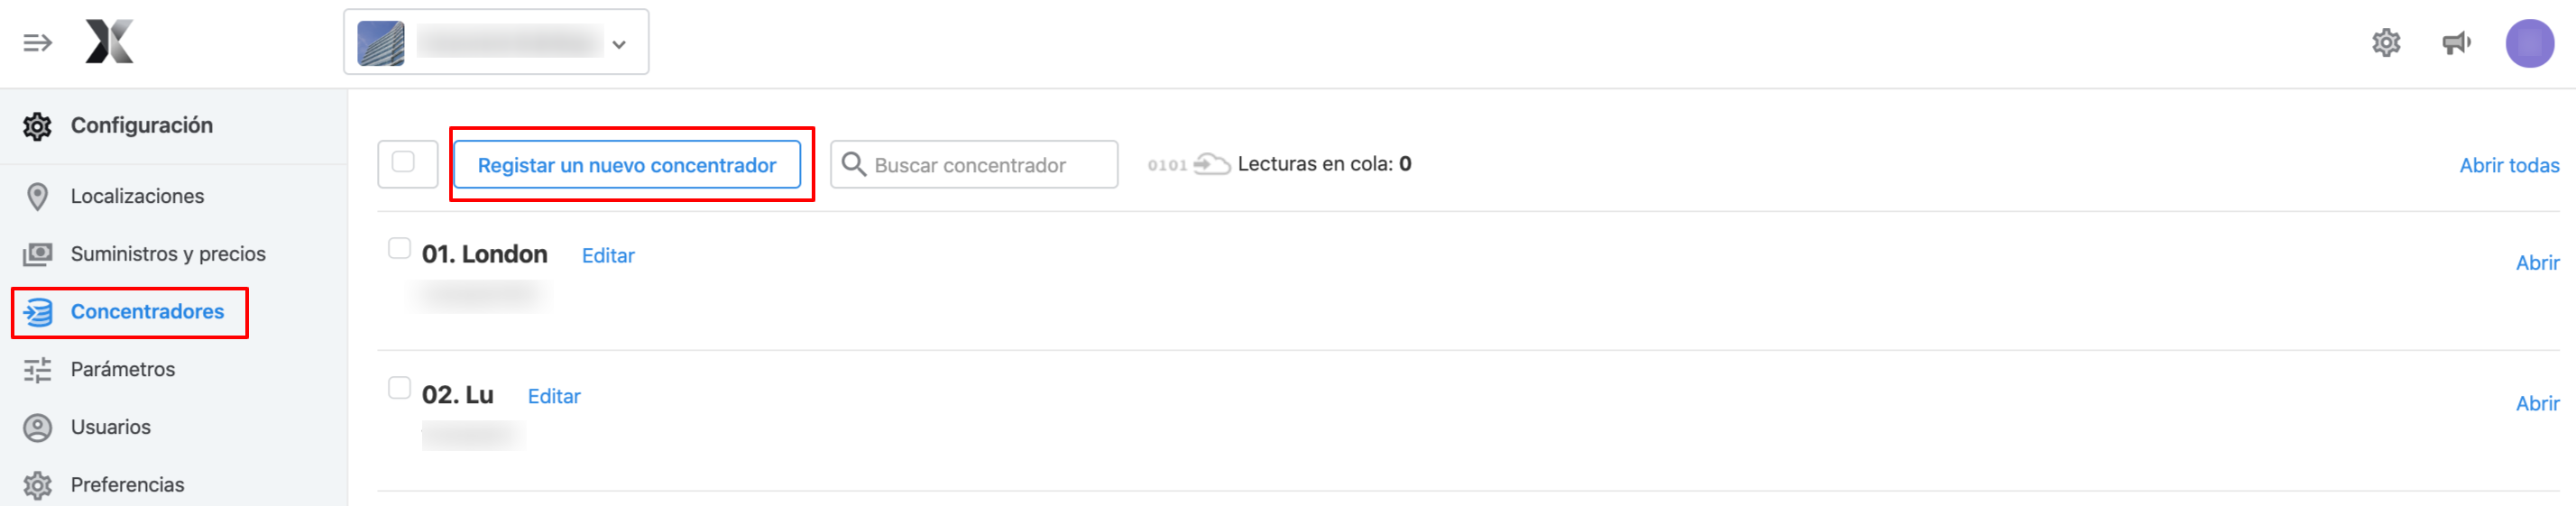The height and width of the screenshot is (506, 2576).
Task: Select Parámetros in the sidebar
Action: click(x=122, y=369)
